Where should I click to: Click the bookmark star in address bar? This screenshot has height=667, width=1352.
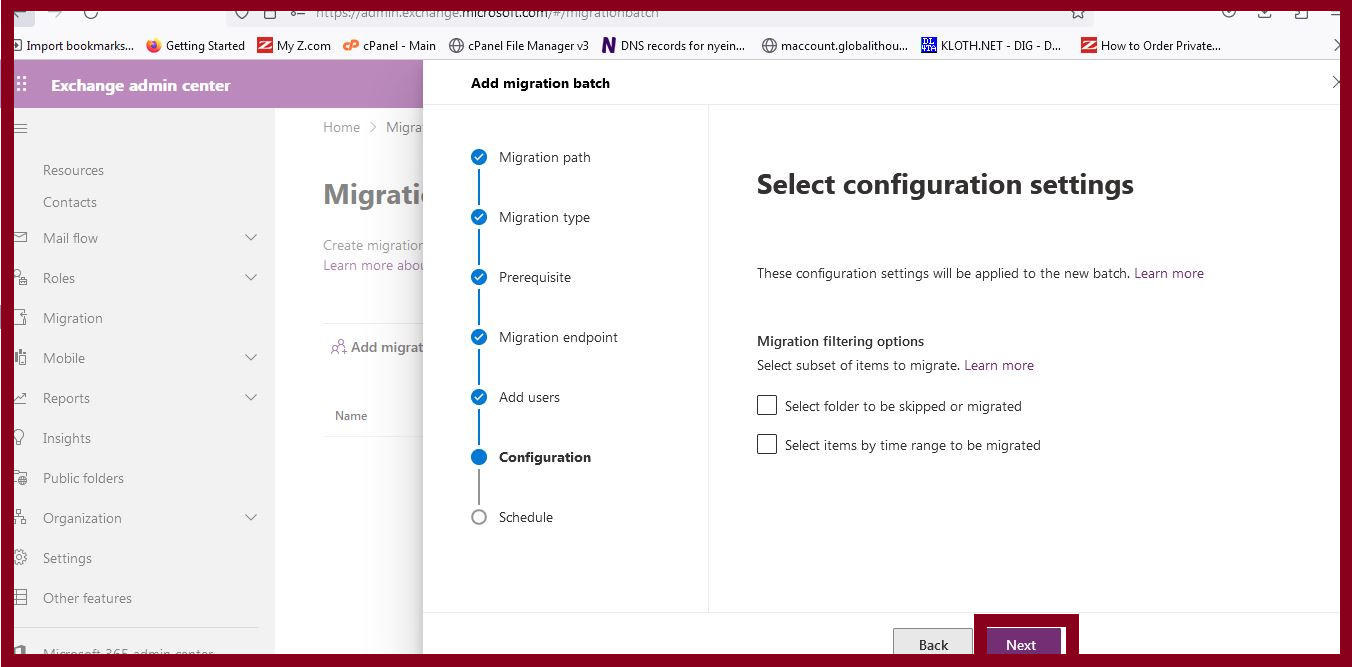point(1078,12)
